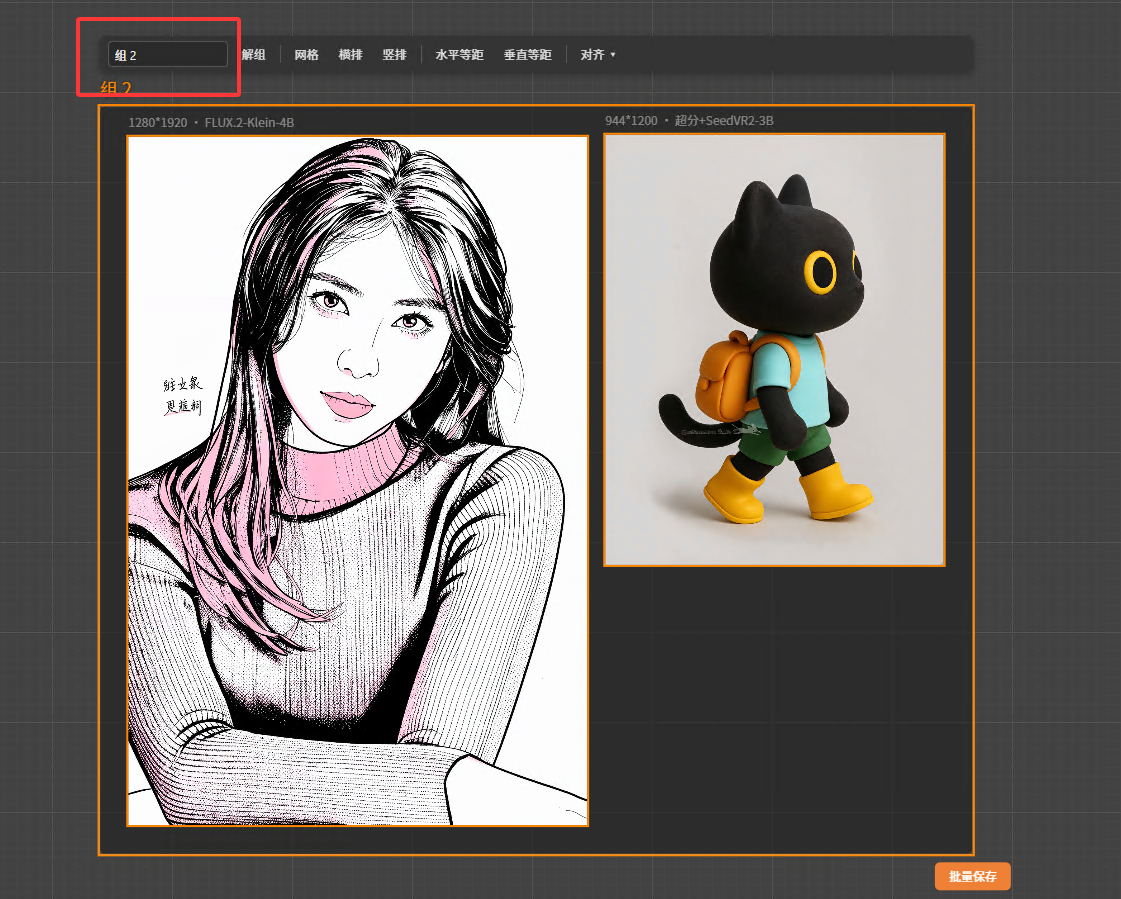Select the manga girl portrait image
Viewport: 1121px width, 899px height.
tap(357, 481)
